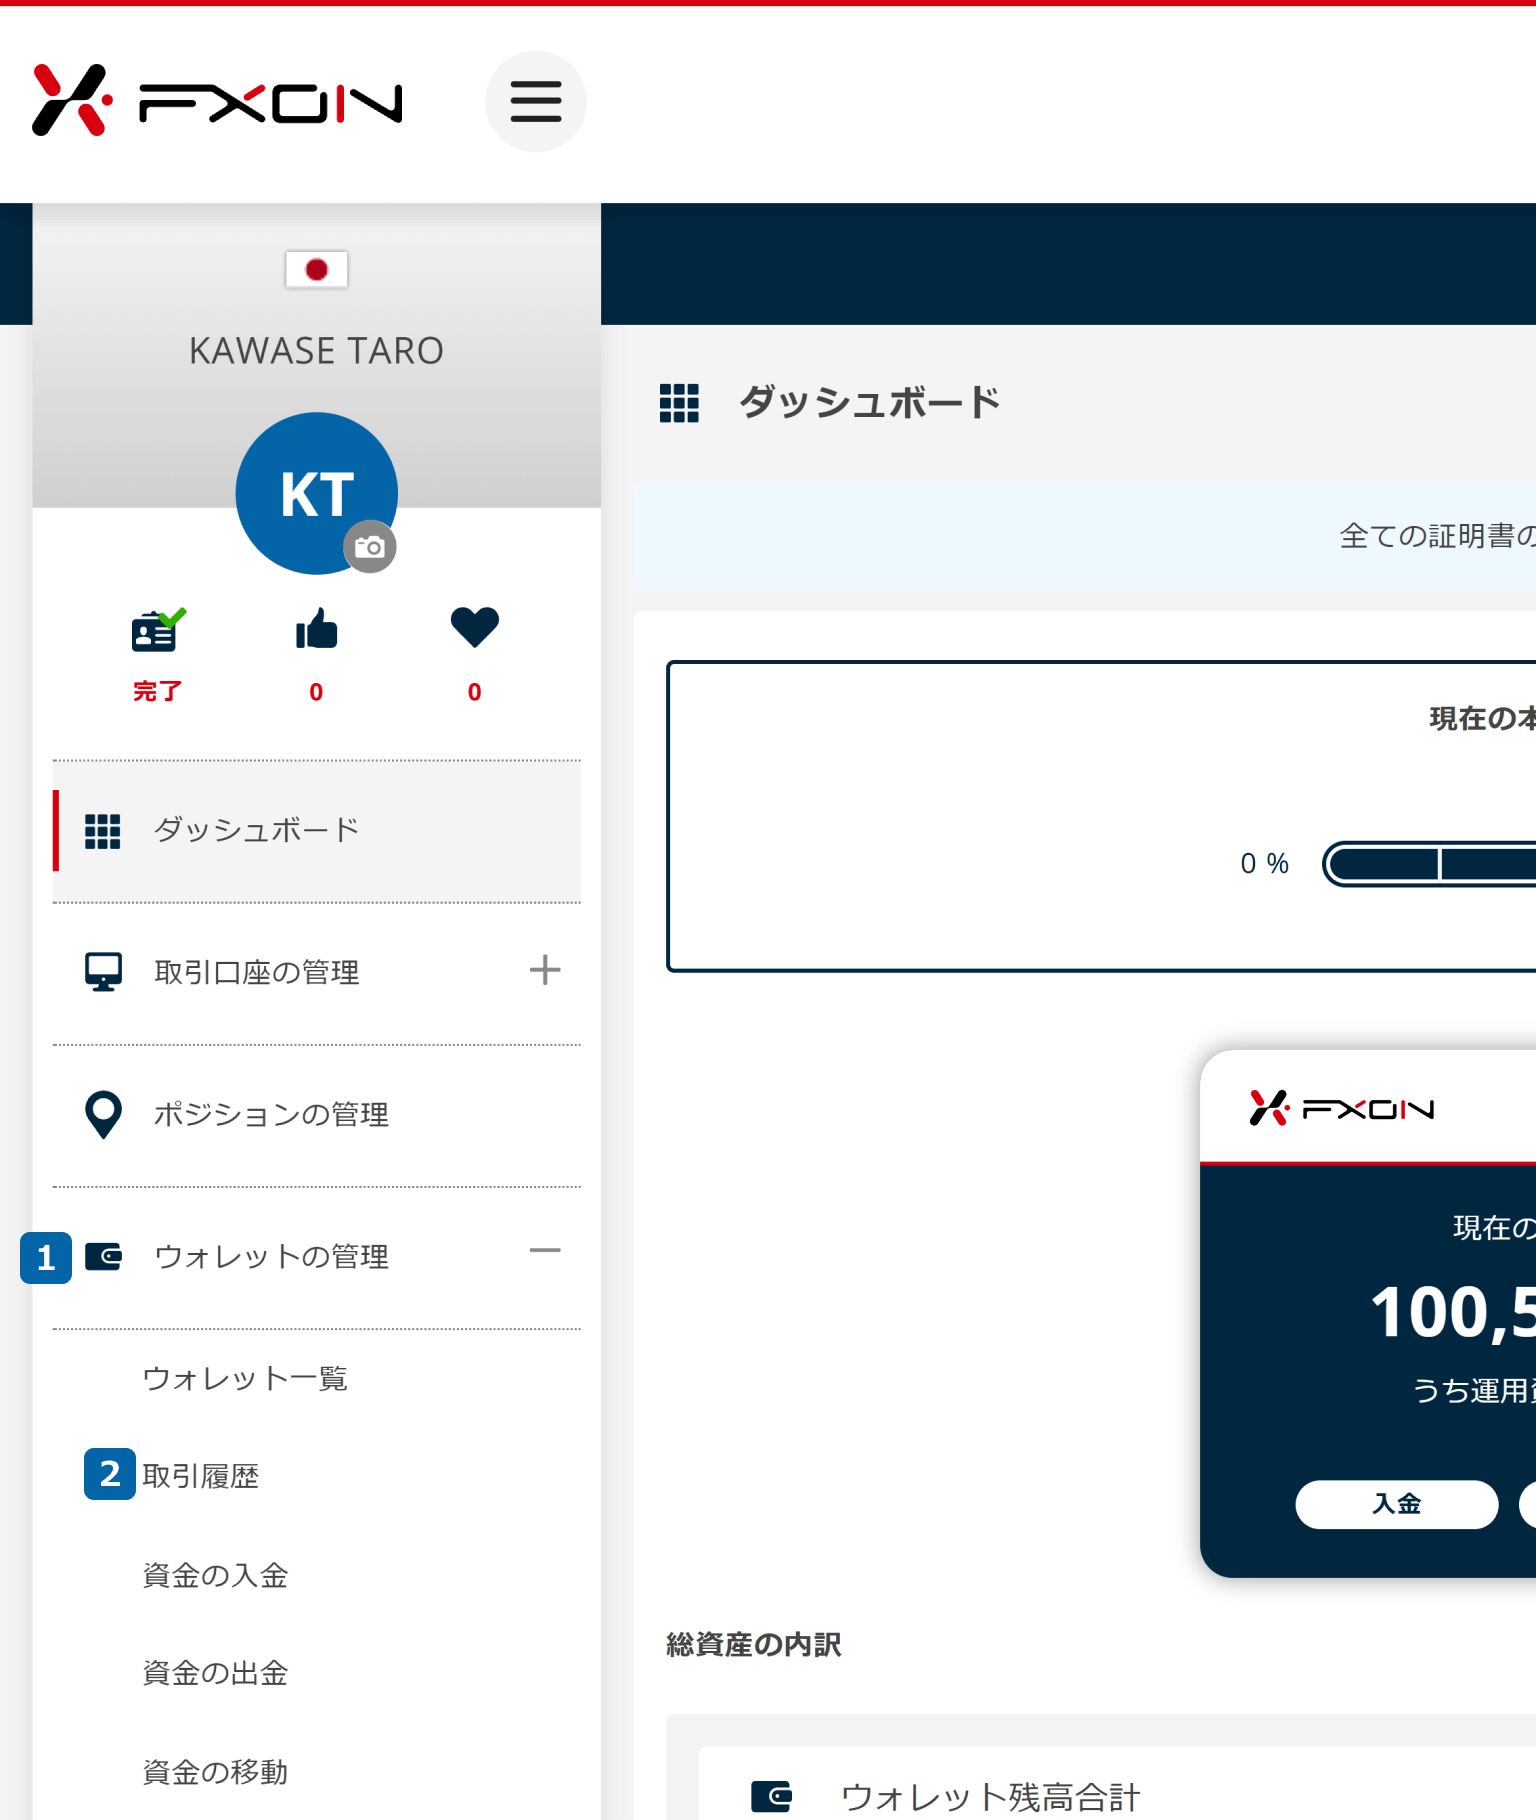Screen dimensions: 1536x1820
Task: Click the ダッシュボード page heading
Action: point(870,403)
